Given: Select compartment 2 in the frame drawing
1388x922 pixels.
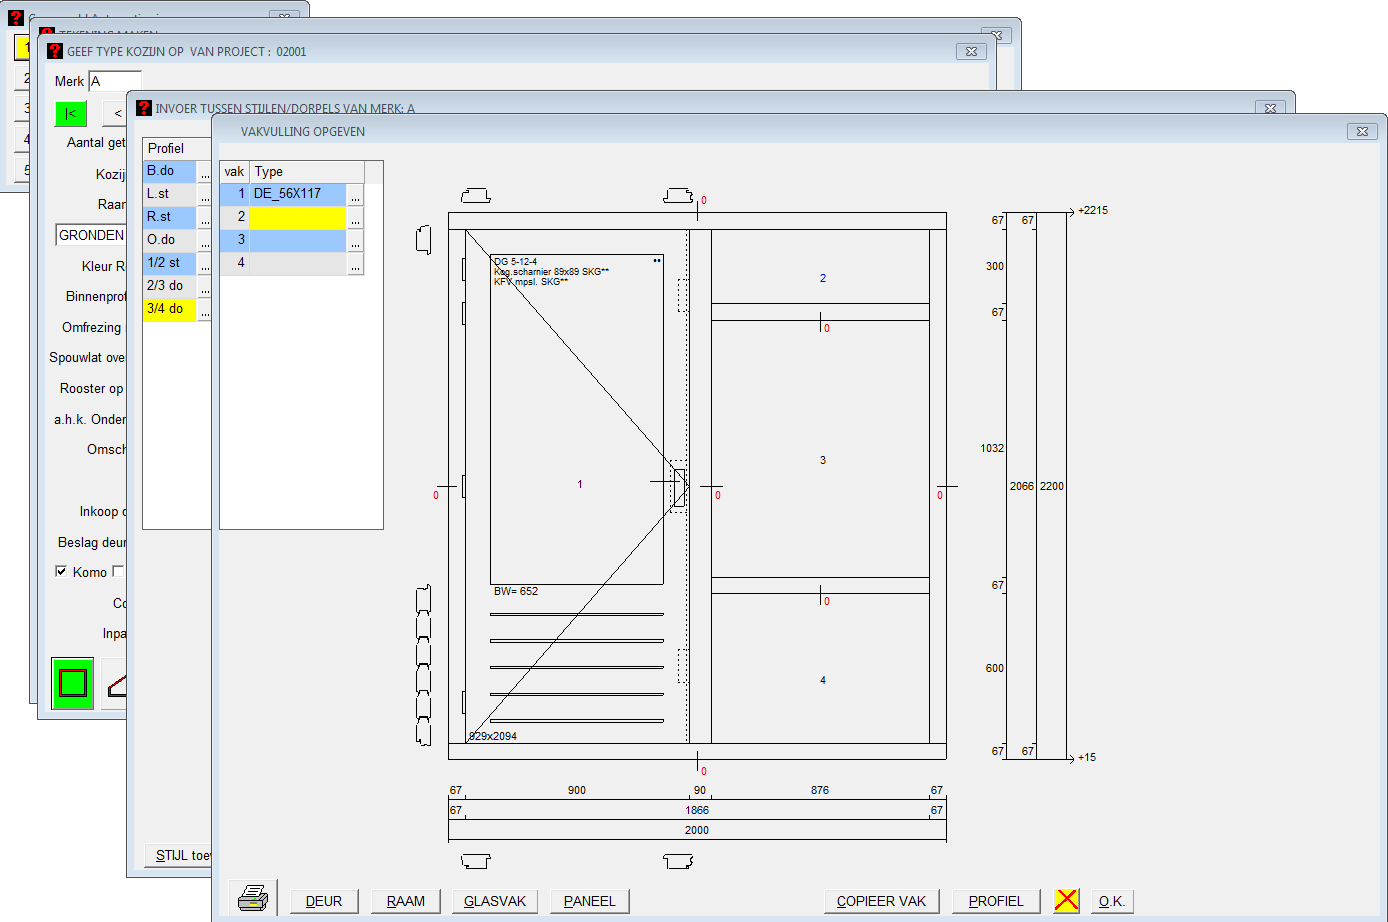Looking at the screenshot, I should pyautogui.click(x=822, y=278).
